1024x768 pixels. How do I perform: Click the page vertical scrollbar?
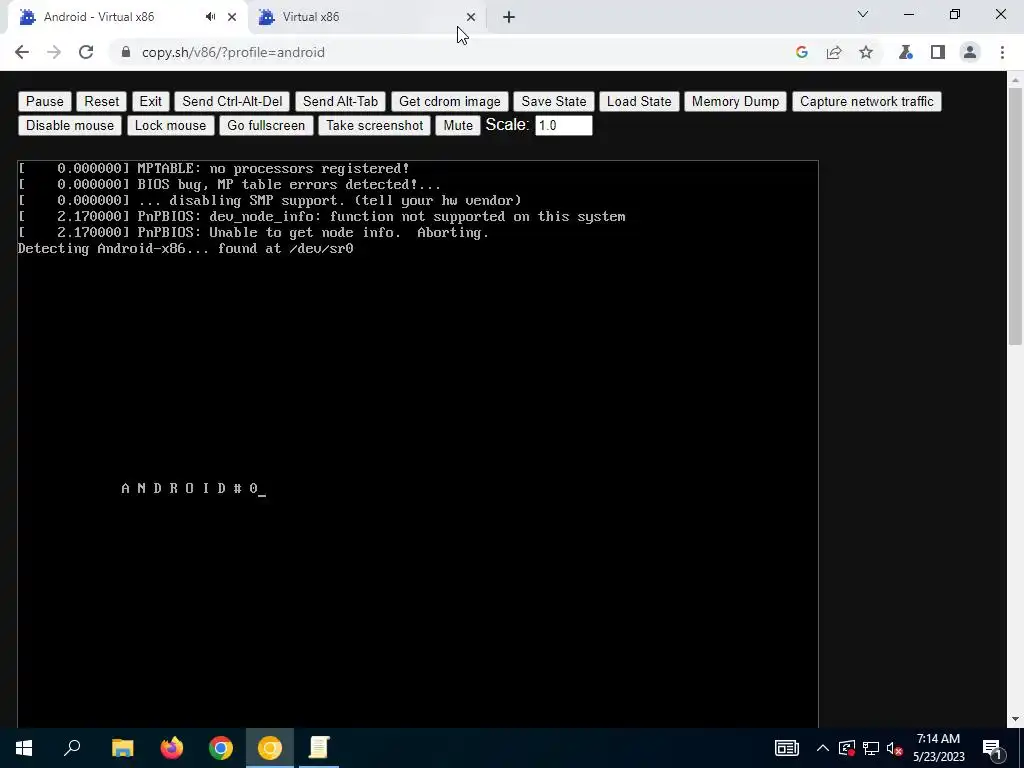1015,216
